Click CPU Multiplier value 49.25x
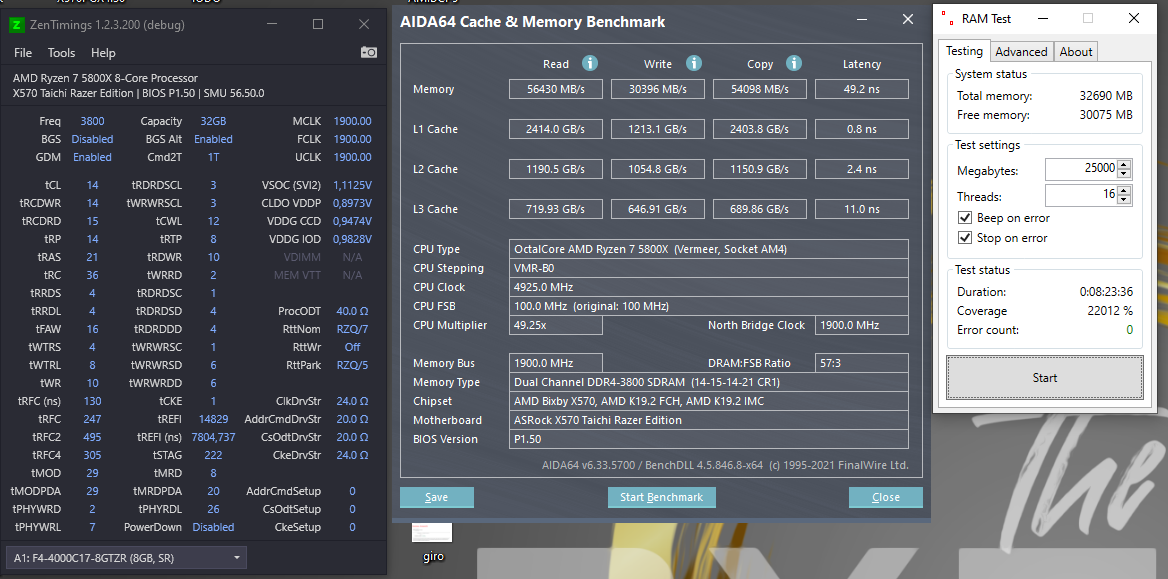The width and height of the screenshot is (1168, 579). 556,326
